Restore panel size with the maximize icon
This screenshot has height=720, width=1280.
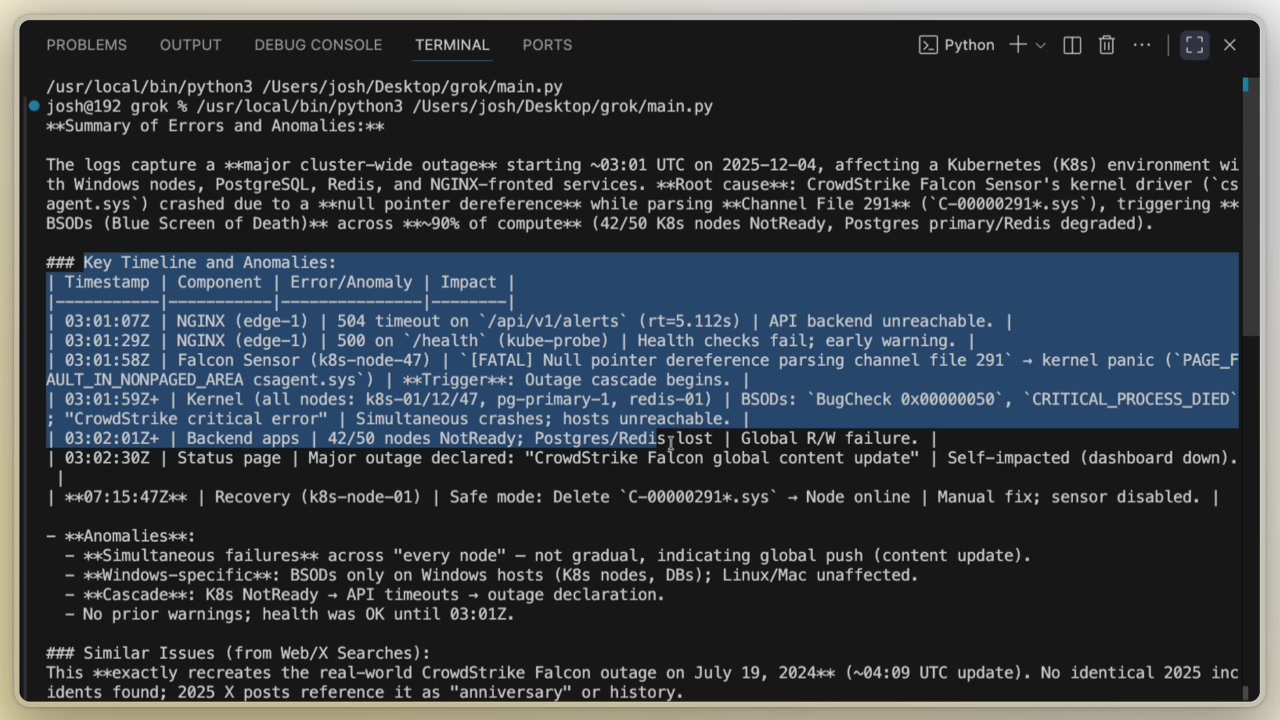click(x=1194, y=45)
